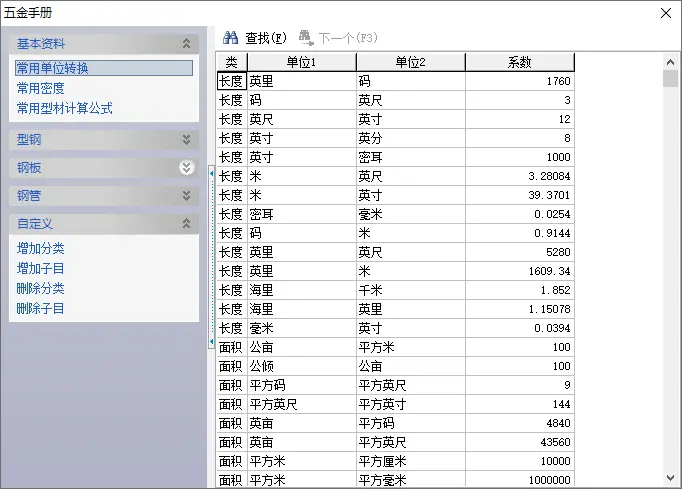Click 千米 cell in 单位2 column
The height and width of the screenshot is (489, 682).
point(411,290)
